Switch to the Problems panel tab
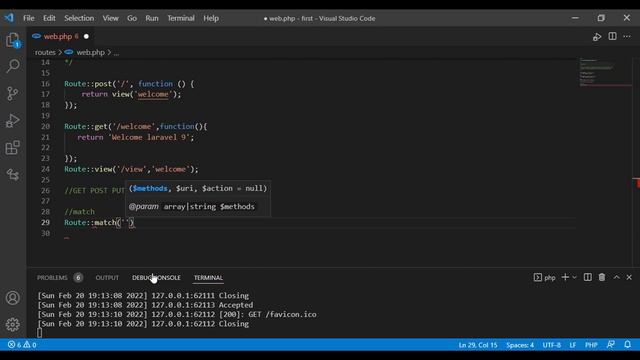The width and height of the screenshot is (640, 360). [x=52, y=278]
